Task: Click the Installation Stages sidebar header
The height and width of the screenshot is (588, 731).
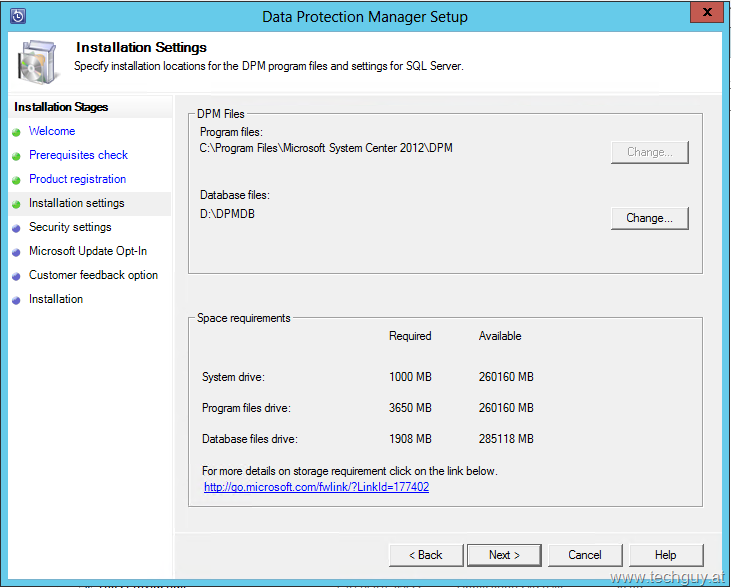Action: point(61,107)
